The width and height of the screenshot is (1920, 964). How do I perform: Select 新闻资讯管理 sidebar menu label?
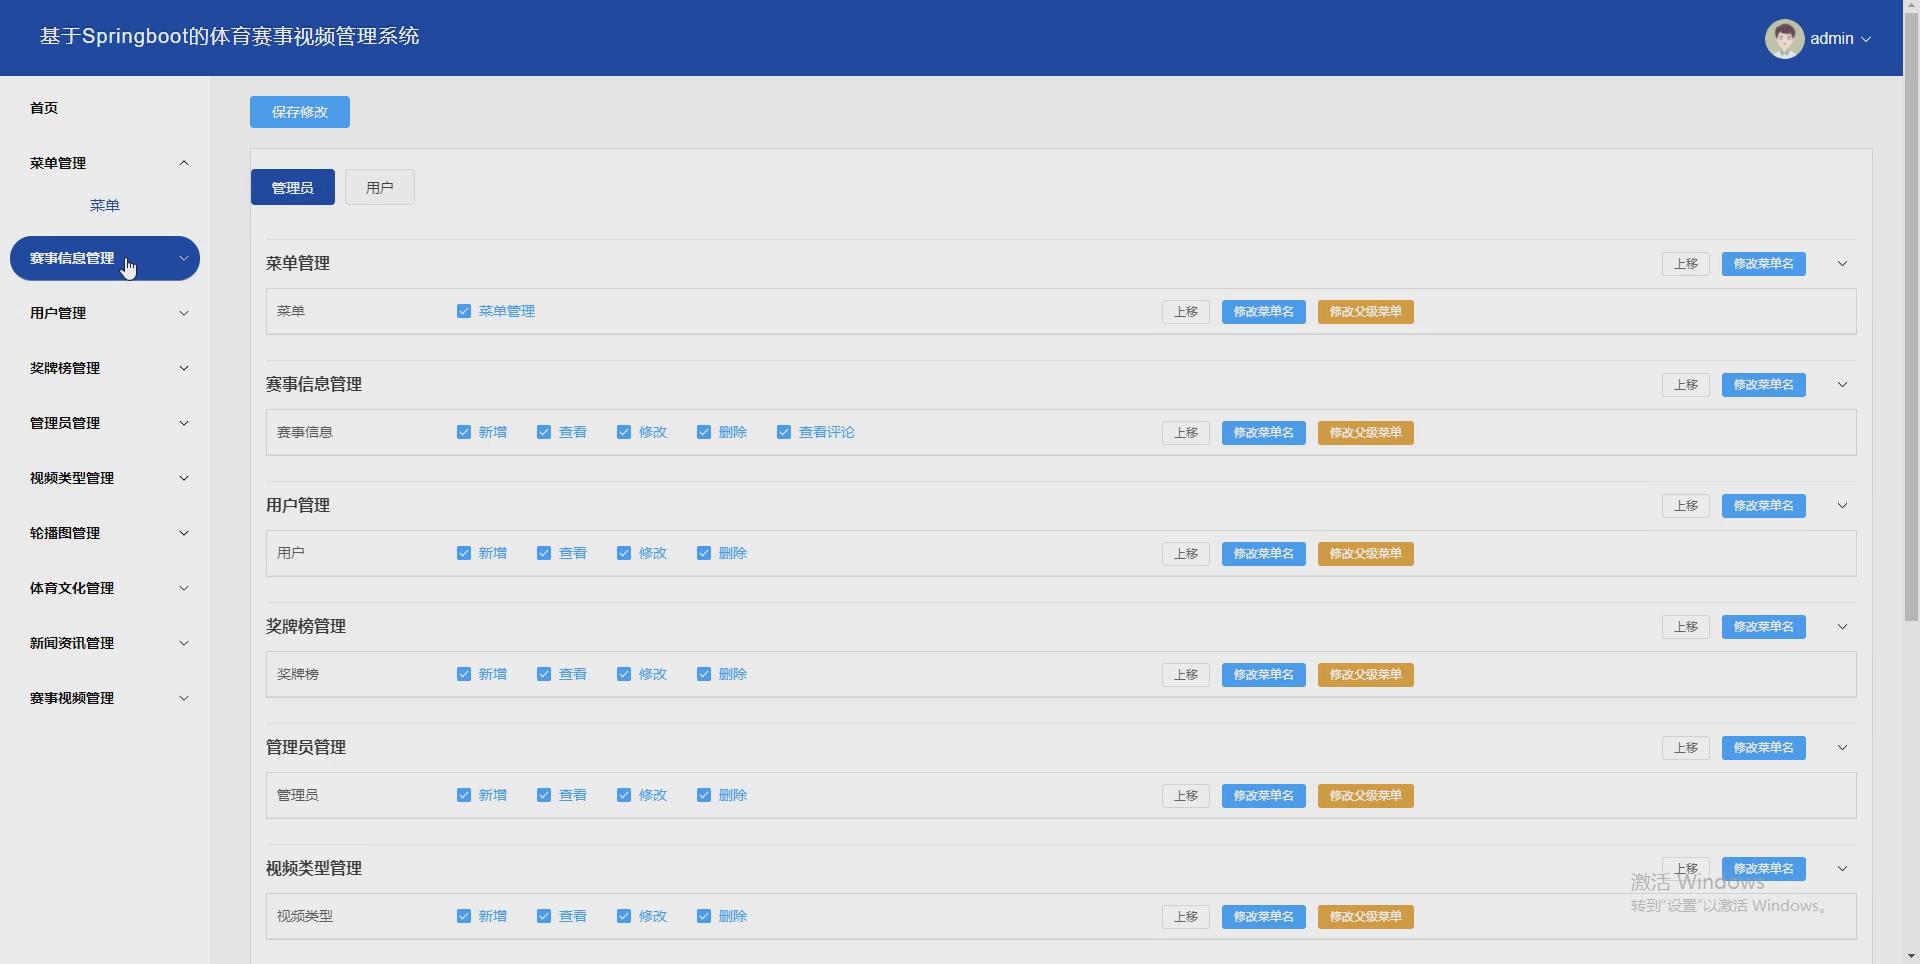[x=72, y=643]
